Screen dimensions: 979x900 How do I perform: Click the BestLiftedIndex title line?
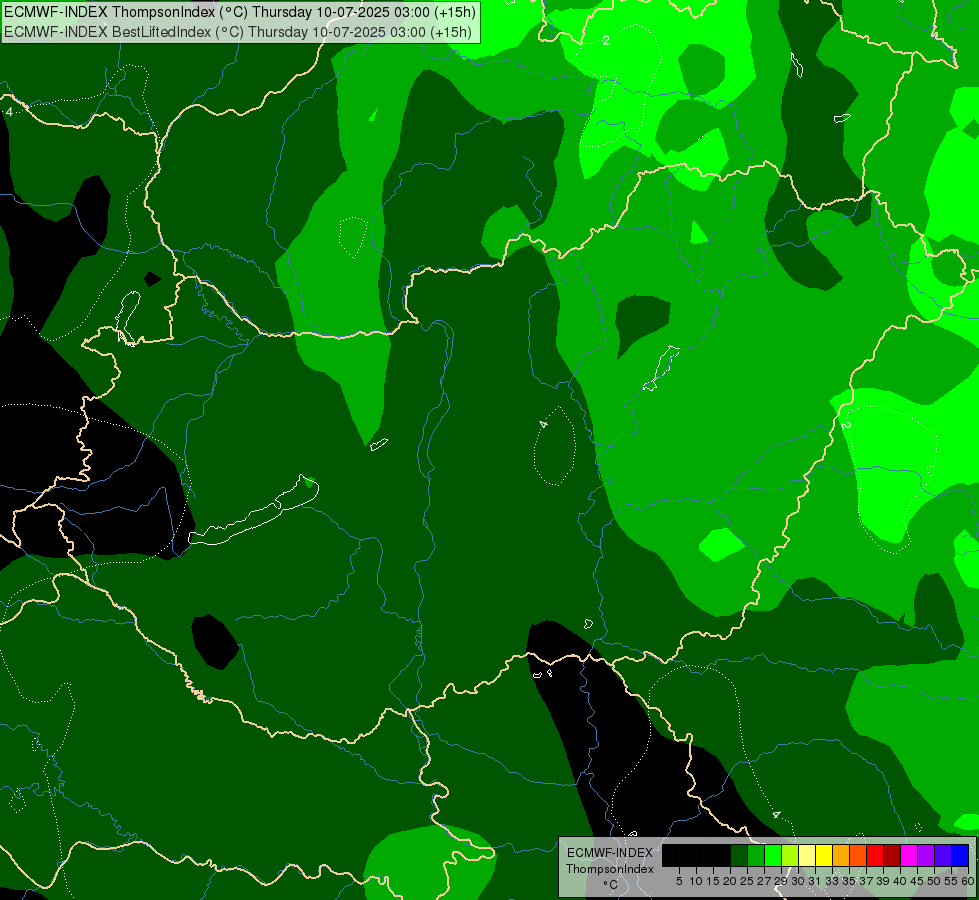[238, 32]
